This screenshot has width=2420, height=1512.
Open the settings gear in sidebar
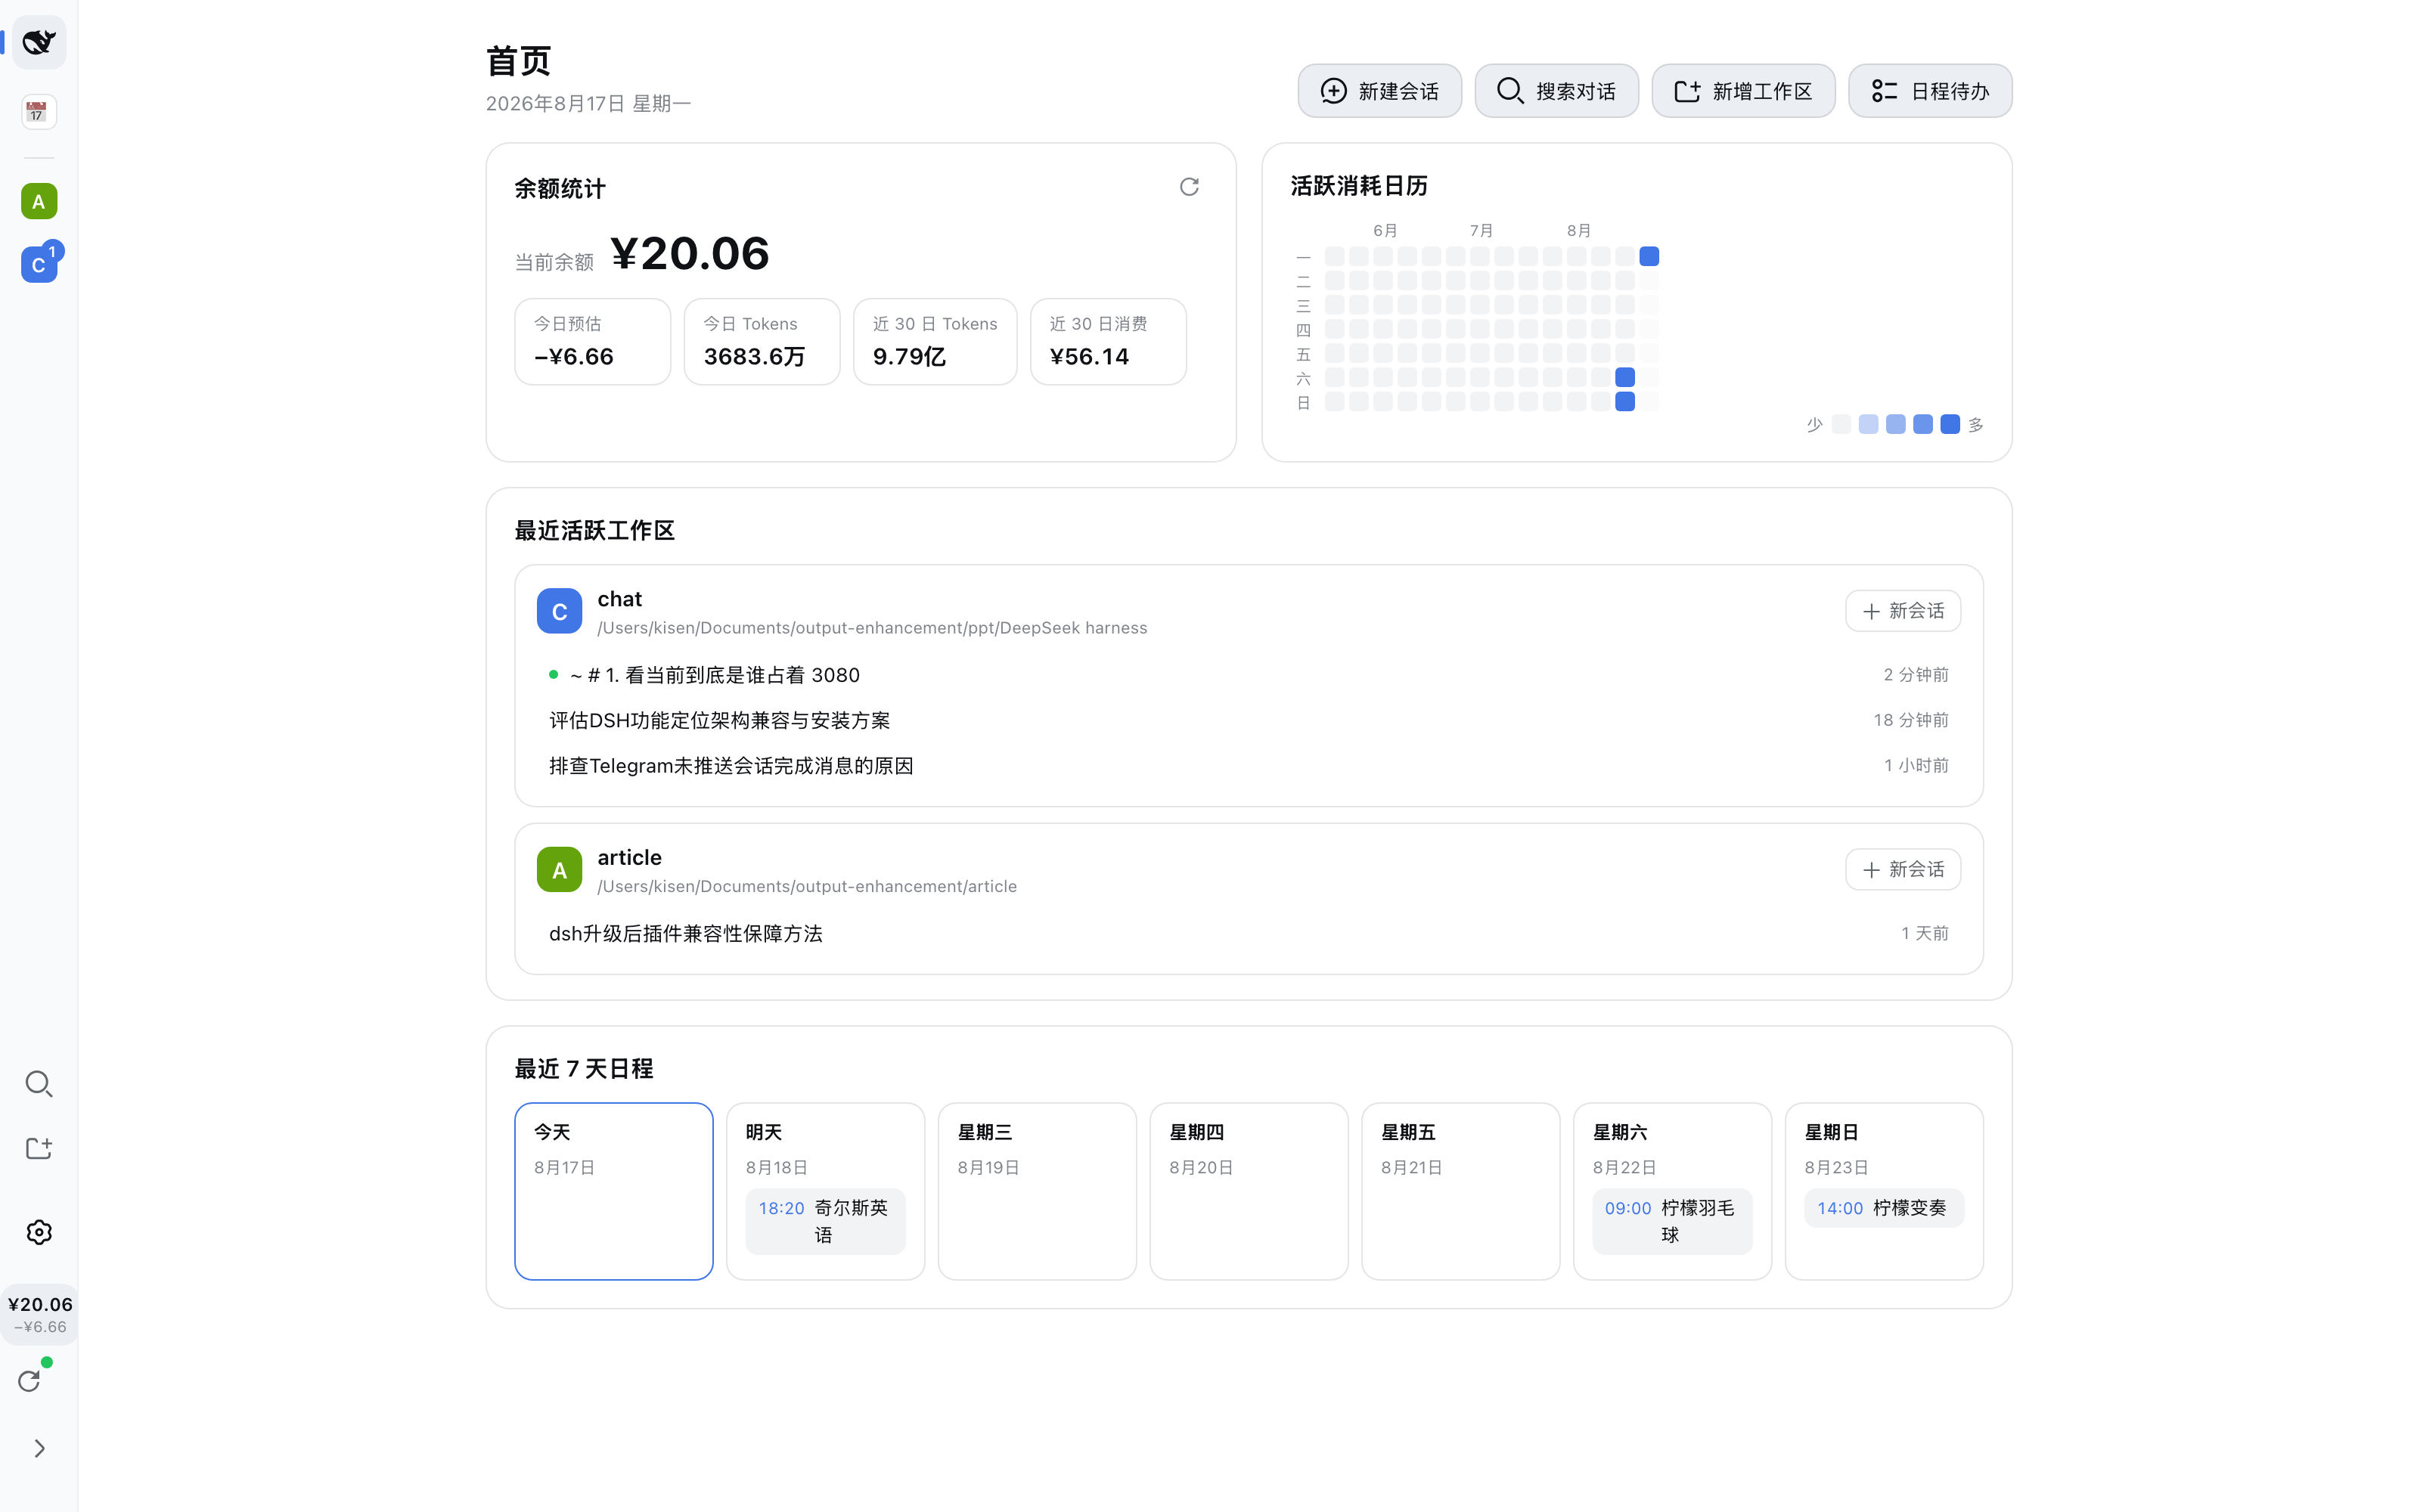39,1232
